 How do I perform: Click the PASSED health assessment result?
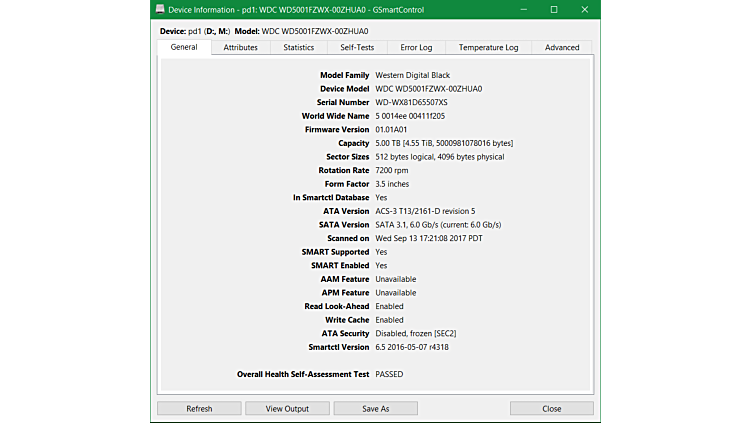[390, 374]
